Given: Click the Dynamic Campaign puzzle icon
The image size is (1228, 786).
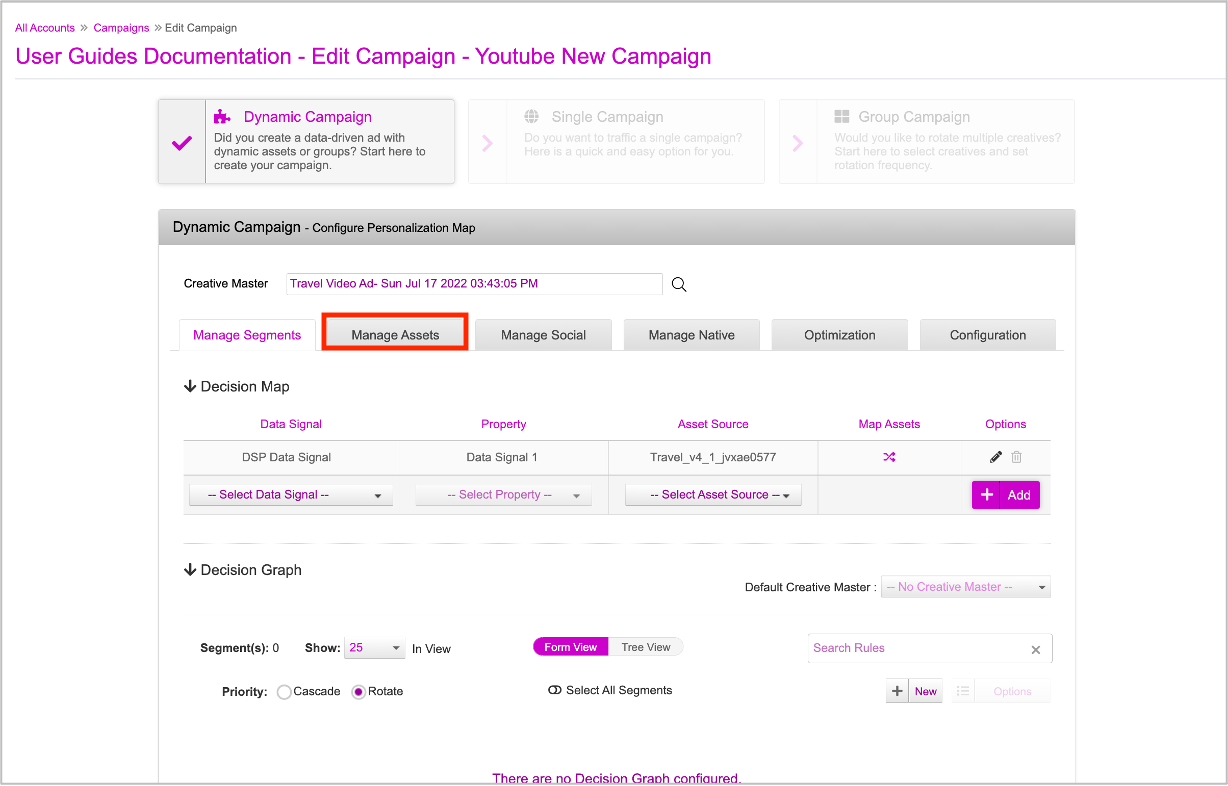Looking at the screenshot, I should point(222,117).
